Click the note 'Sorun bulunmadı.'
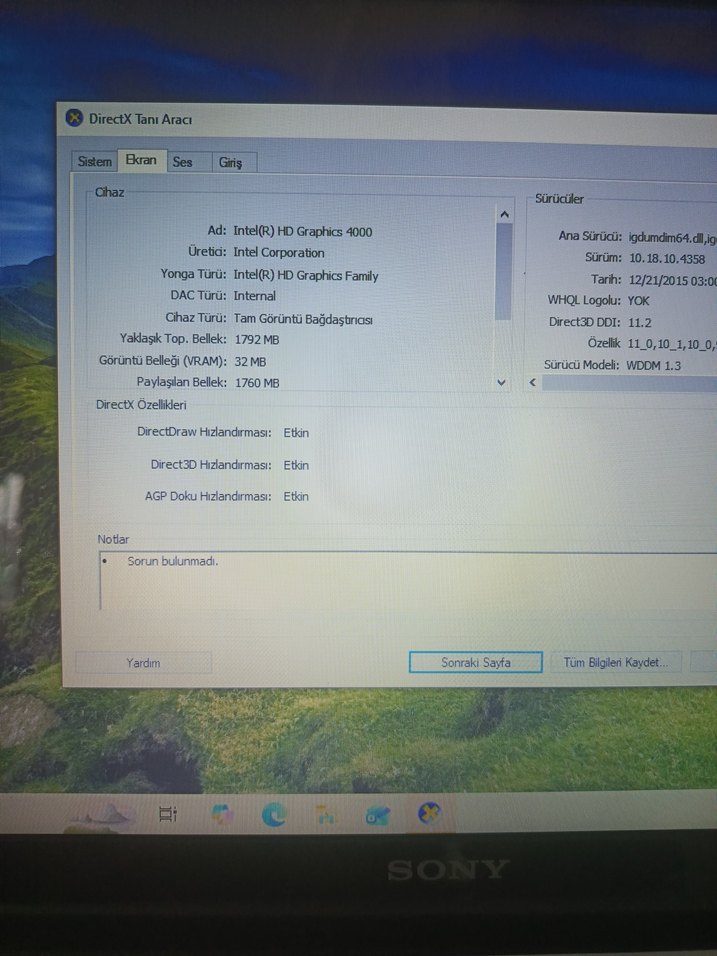Image resolution: width=717 pixels, height=956 pixels. click(173, 561)
